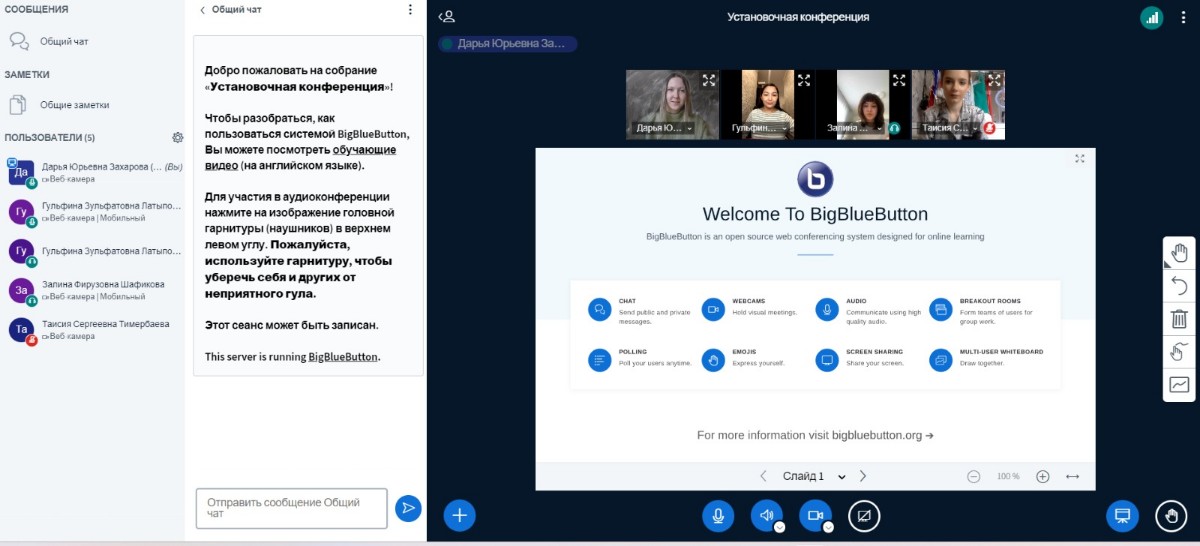
Task: Click the raise hand button
Action: [1171, 515]
